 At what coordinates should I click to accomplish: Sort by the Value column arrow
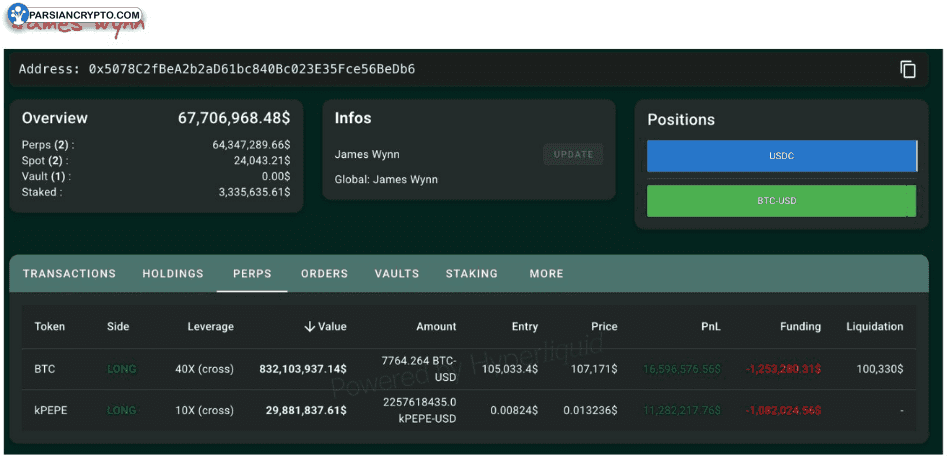pos(310,327)
